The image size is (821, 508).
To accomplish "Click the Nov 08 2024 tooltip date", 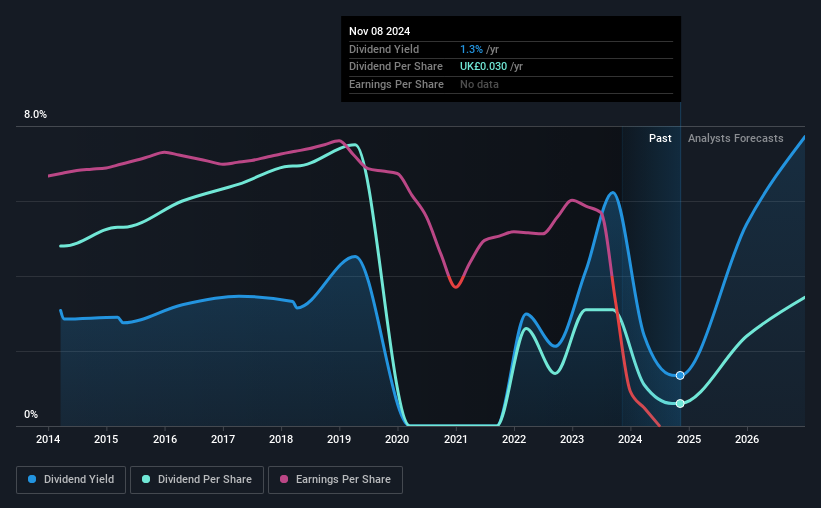I will (x=380, y=31).
